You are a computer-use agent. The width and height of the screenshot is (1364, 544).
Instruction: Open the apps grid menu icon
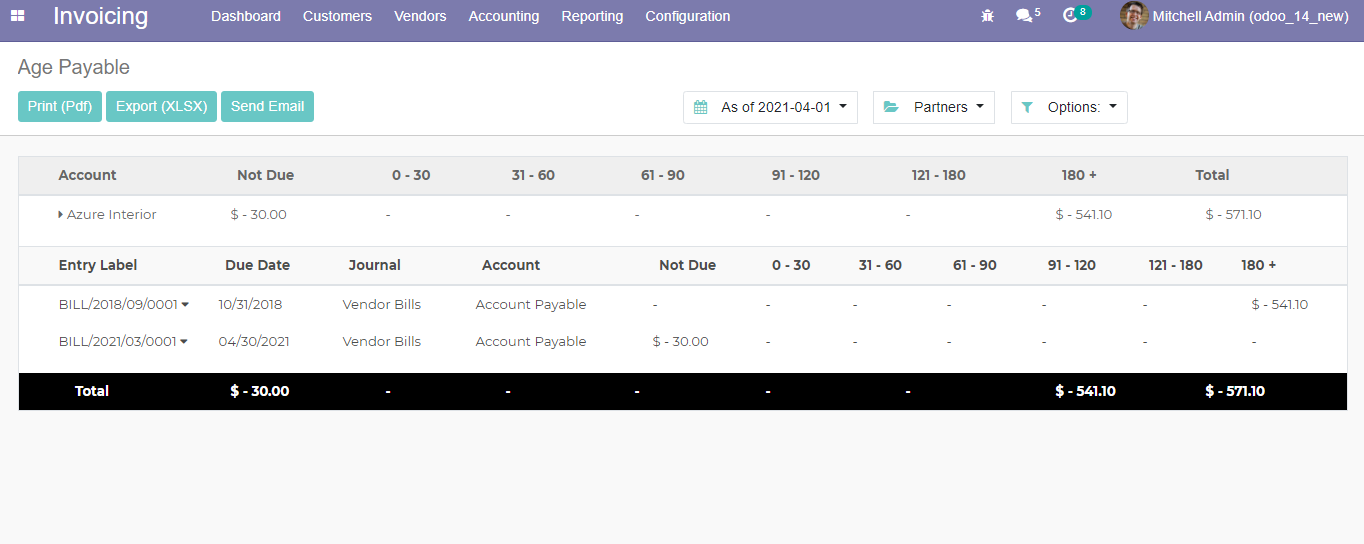pos(18,16)
